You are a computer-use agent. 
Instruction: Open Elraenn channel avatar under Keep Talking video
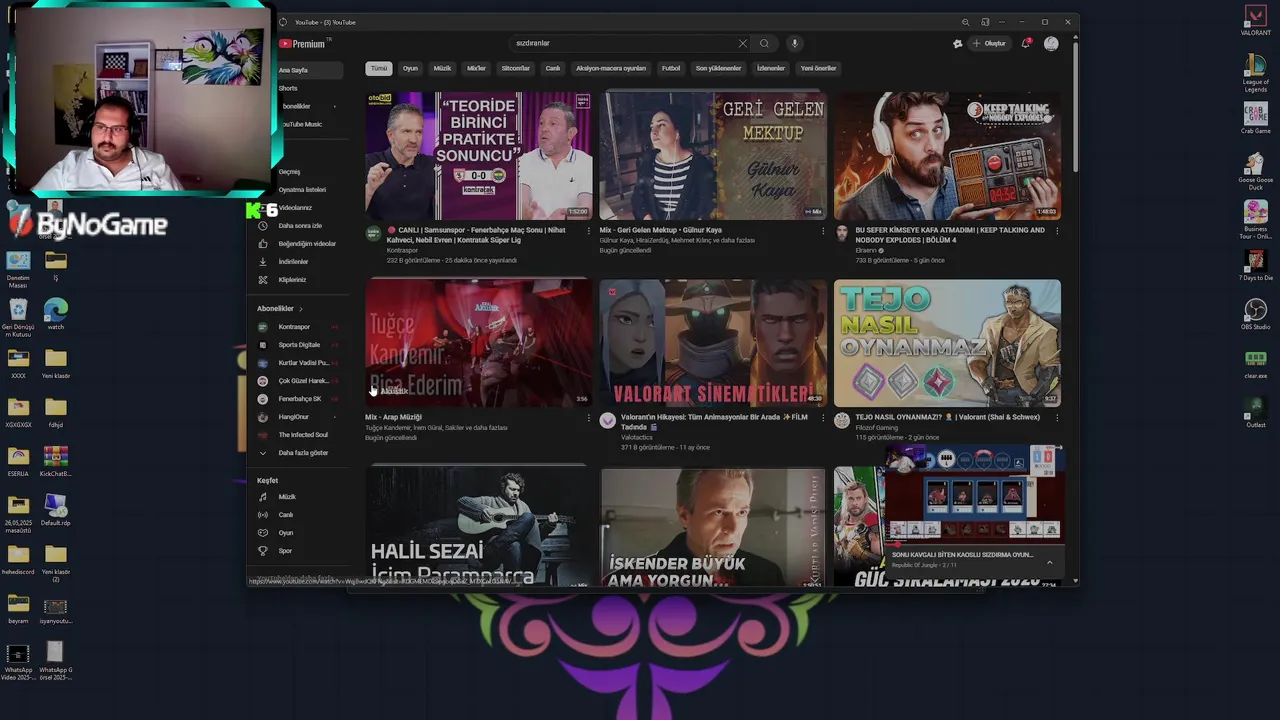pos(842,233)
